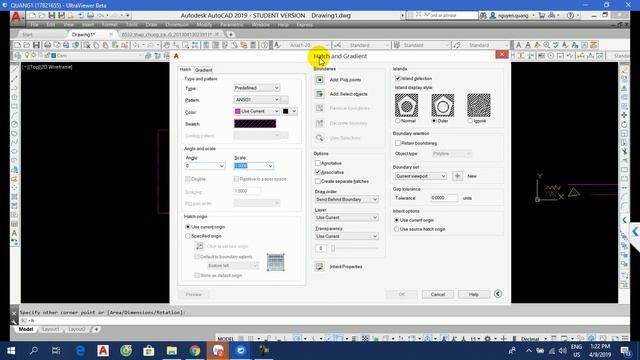The image size is (640, 360).
Task: Open Microsoft Store from taskbar
Action: [x=149, y=351]
